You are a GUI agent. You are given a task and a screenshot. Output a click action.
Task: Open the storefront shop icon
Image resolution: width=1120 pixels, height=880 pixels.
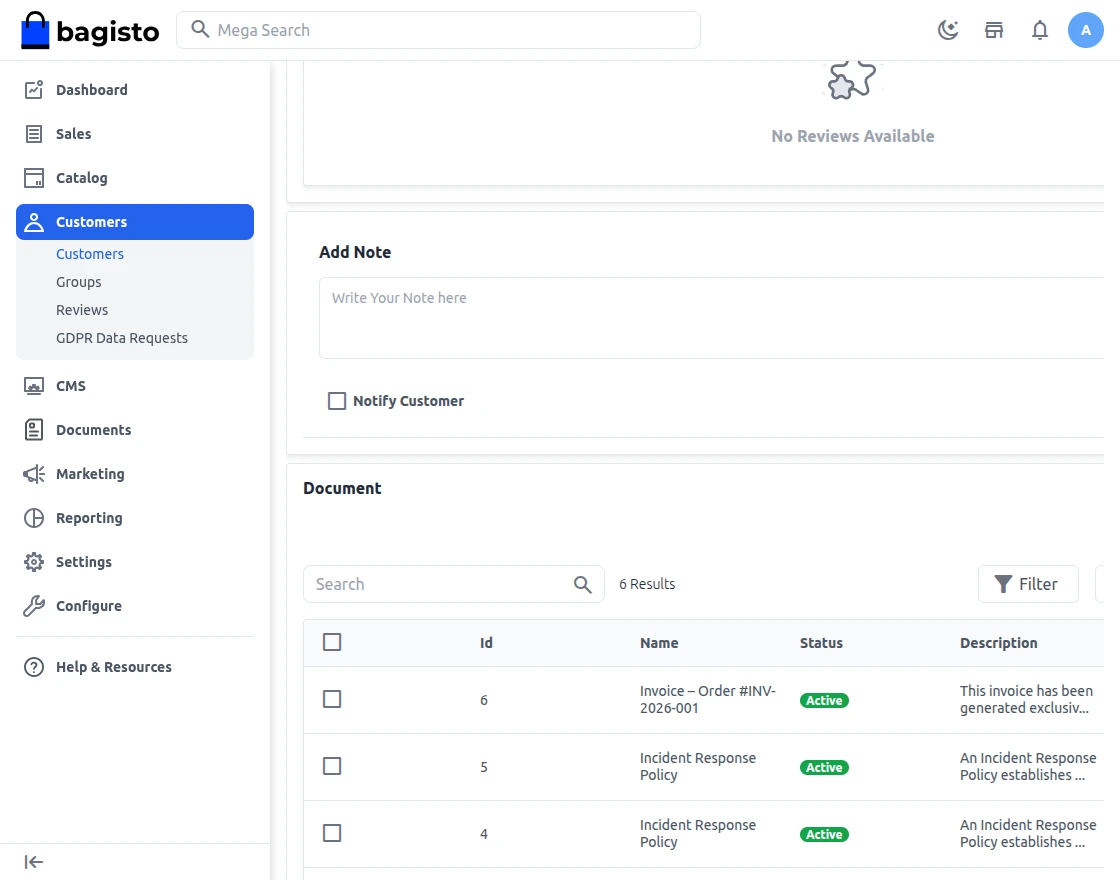(x=994, y=30)
